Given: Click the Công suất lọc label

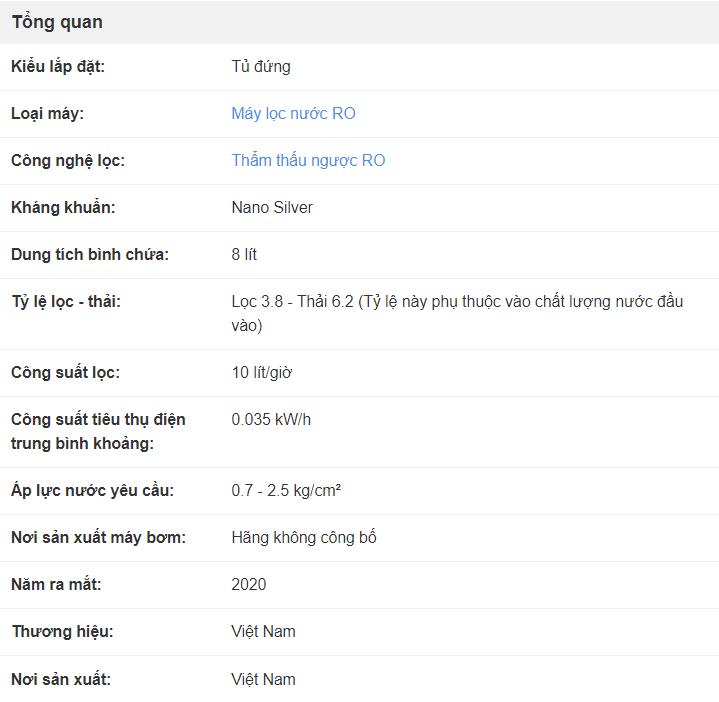Looking at the screenshot, I should pos(65,373).
